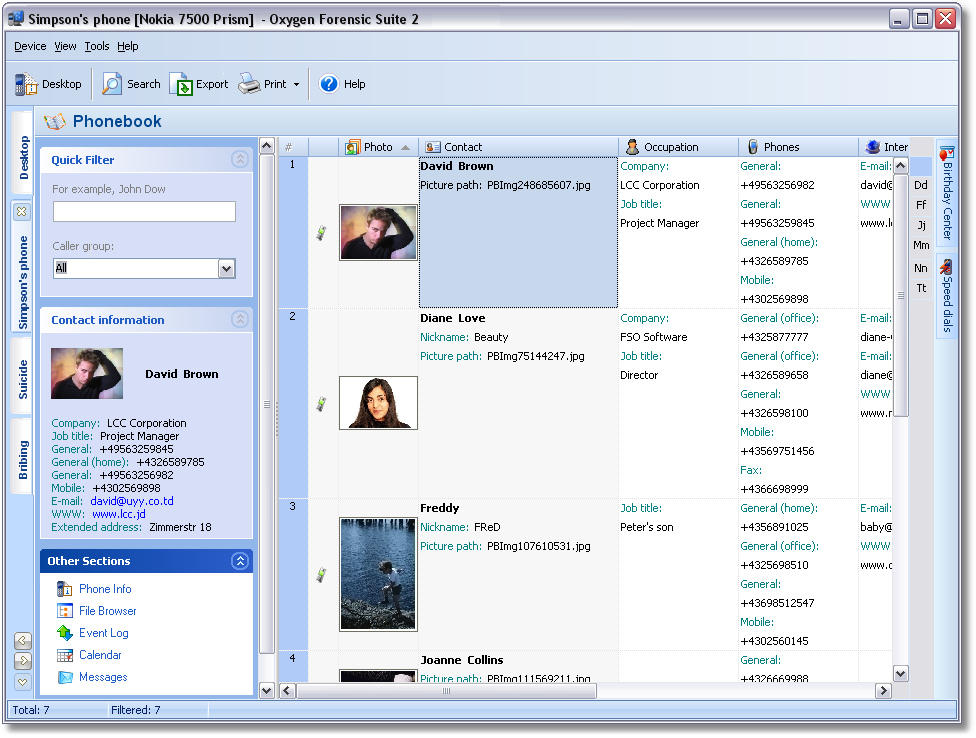Jump to the Jj alphabet index
Screen dimensions: 976x738
[921, 225]
